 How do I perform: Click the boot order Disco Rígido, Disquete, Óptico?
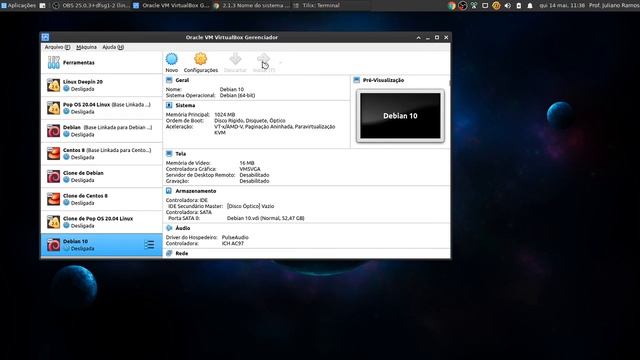click(x=250, y=121)
